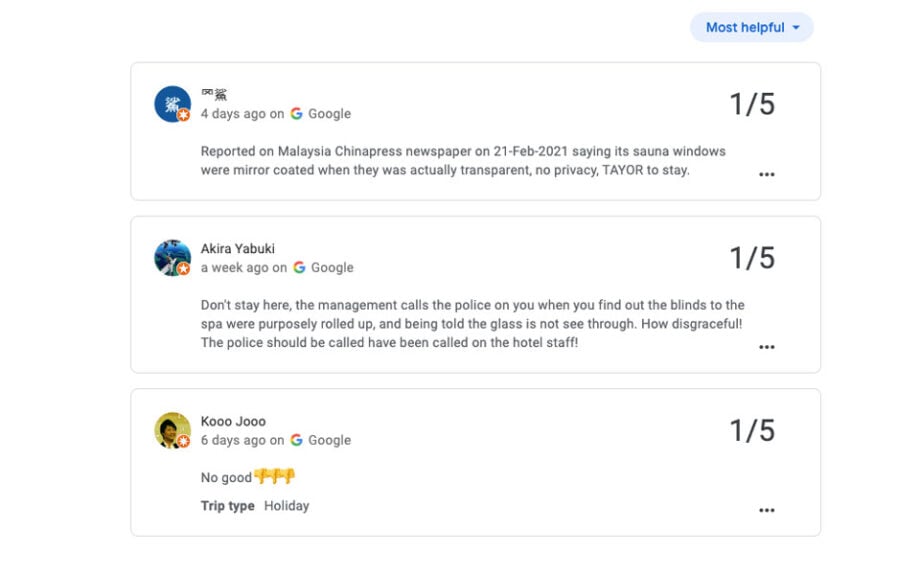Click the thumbs-down emojis in the No good review
The width and height of the screenshot is (920, 575).
275,476
